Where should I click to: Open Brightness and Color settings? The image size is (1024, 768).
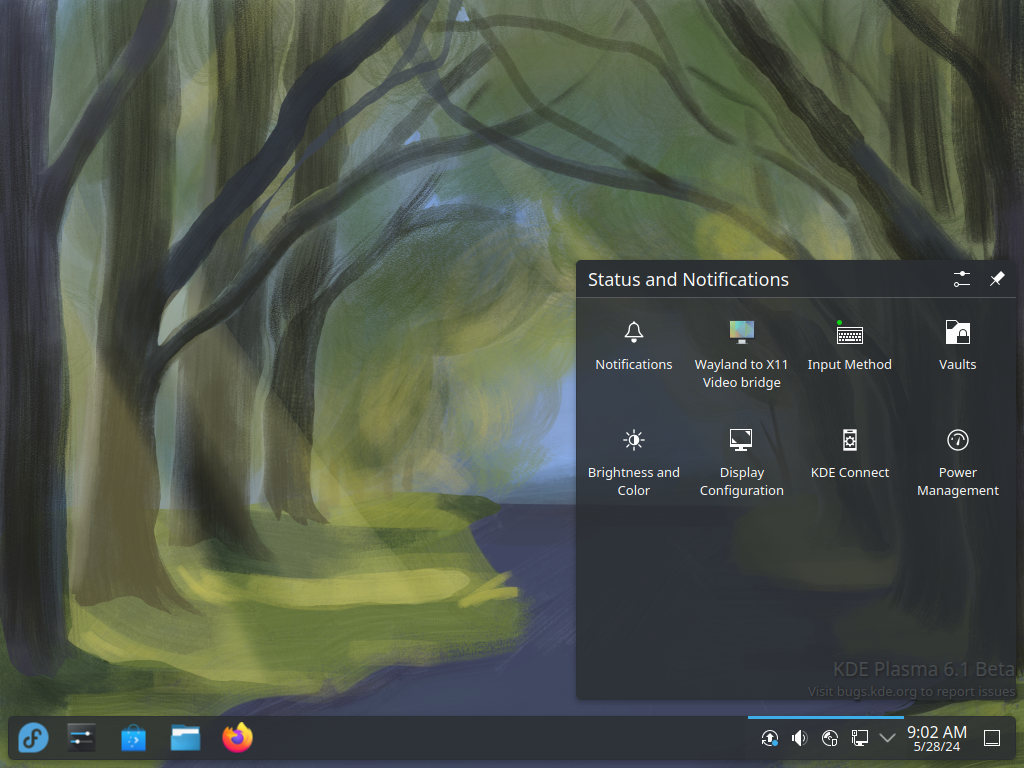coord(633,462)
